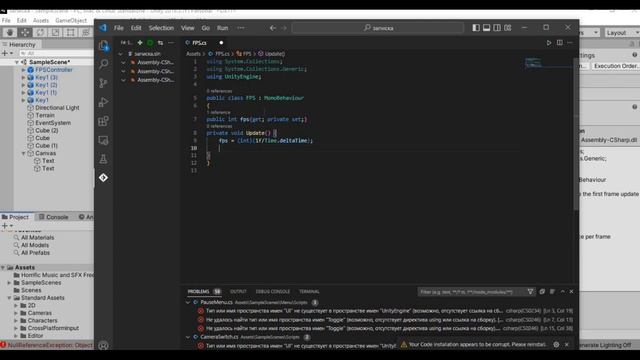The height and width of the screenshot is (360, 640).
Task: Collapse all entries in Problems panel
Action: pyautogui.click(x=542, y=291)
